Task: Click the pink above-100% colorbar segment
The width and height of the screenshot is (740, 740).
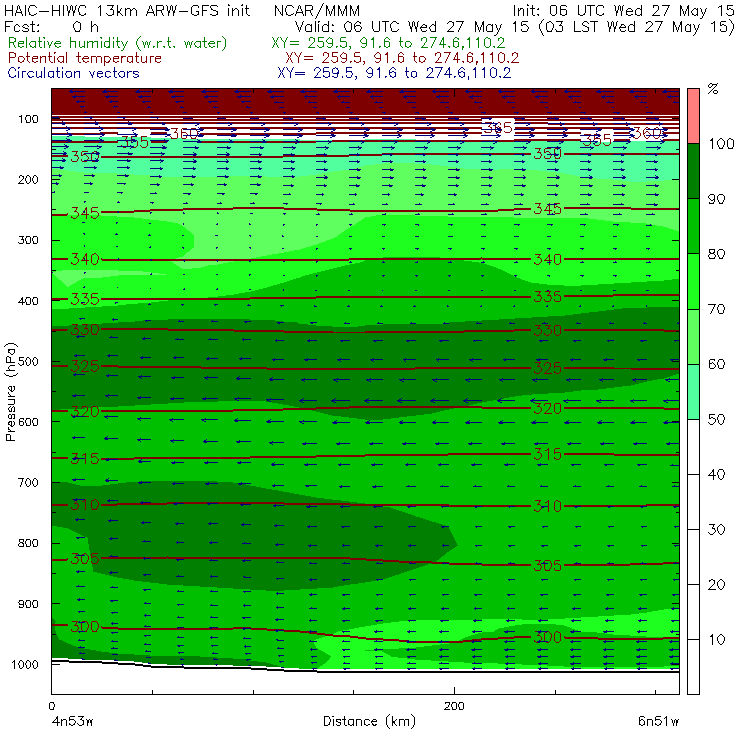Action: (x=693, y=116)
